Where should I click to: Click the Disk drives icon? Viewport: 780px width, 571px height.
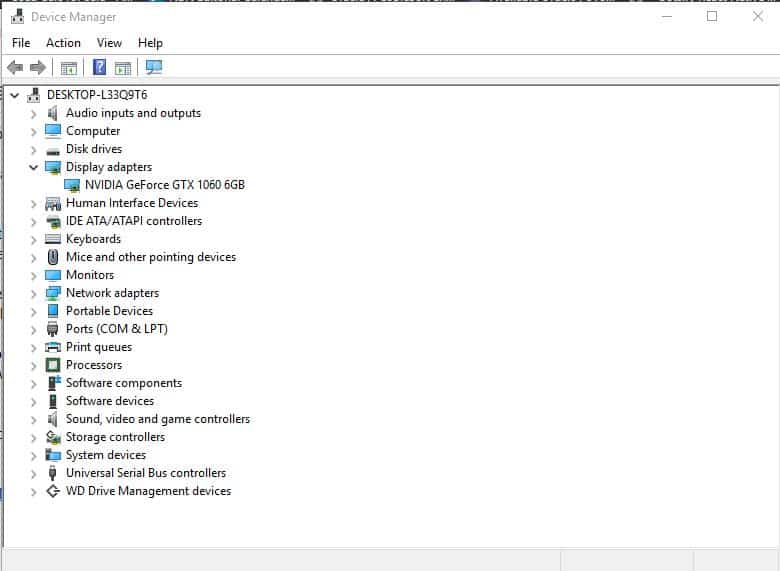[53, 150]
